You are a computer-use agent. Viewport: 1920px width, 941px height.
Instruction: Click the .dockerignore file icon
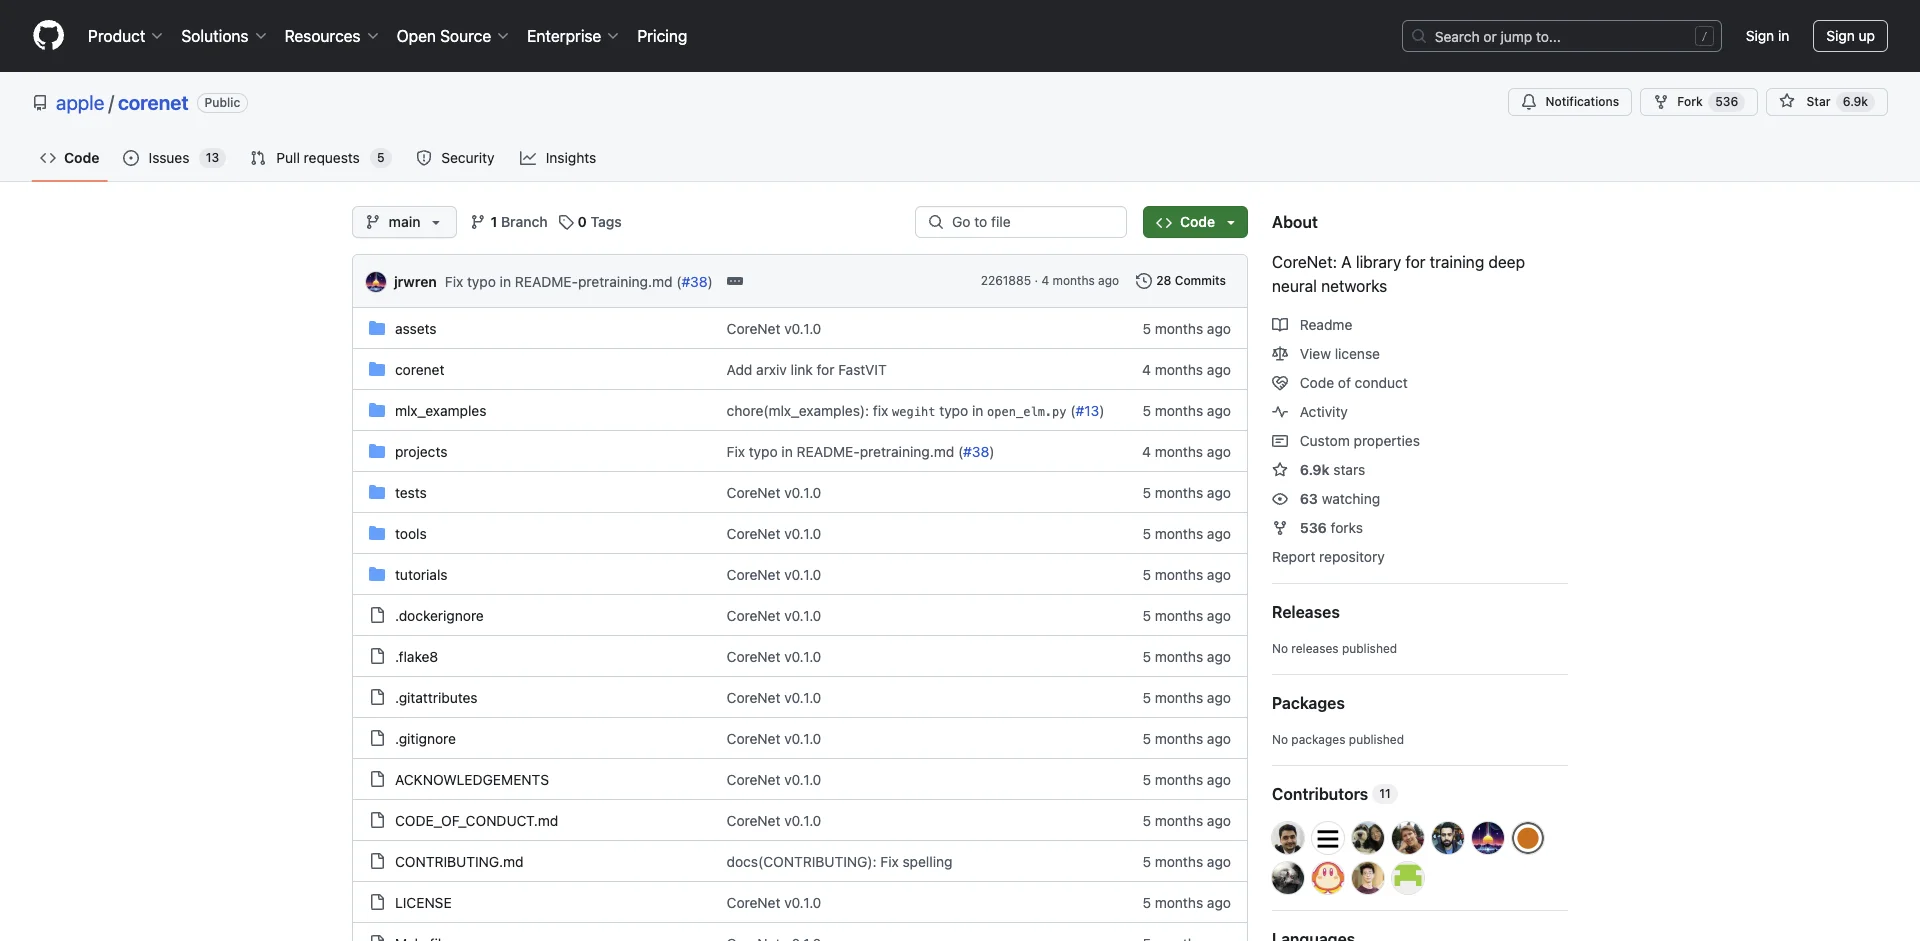point(377,615)
